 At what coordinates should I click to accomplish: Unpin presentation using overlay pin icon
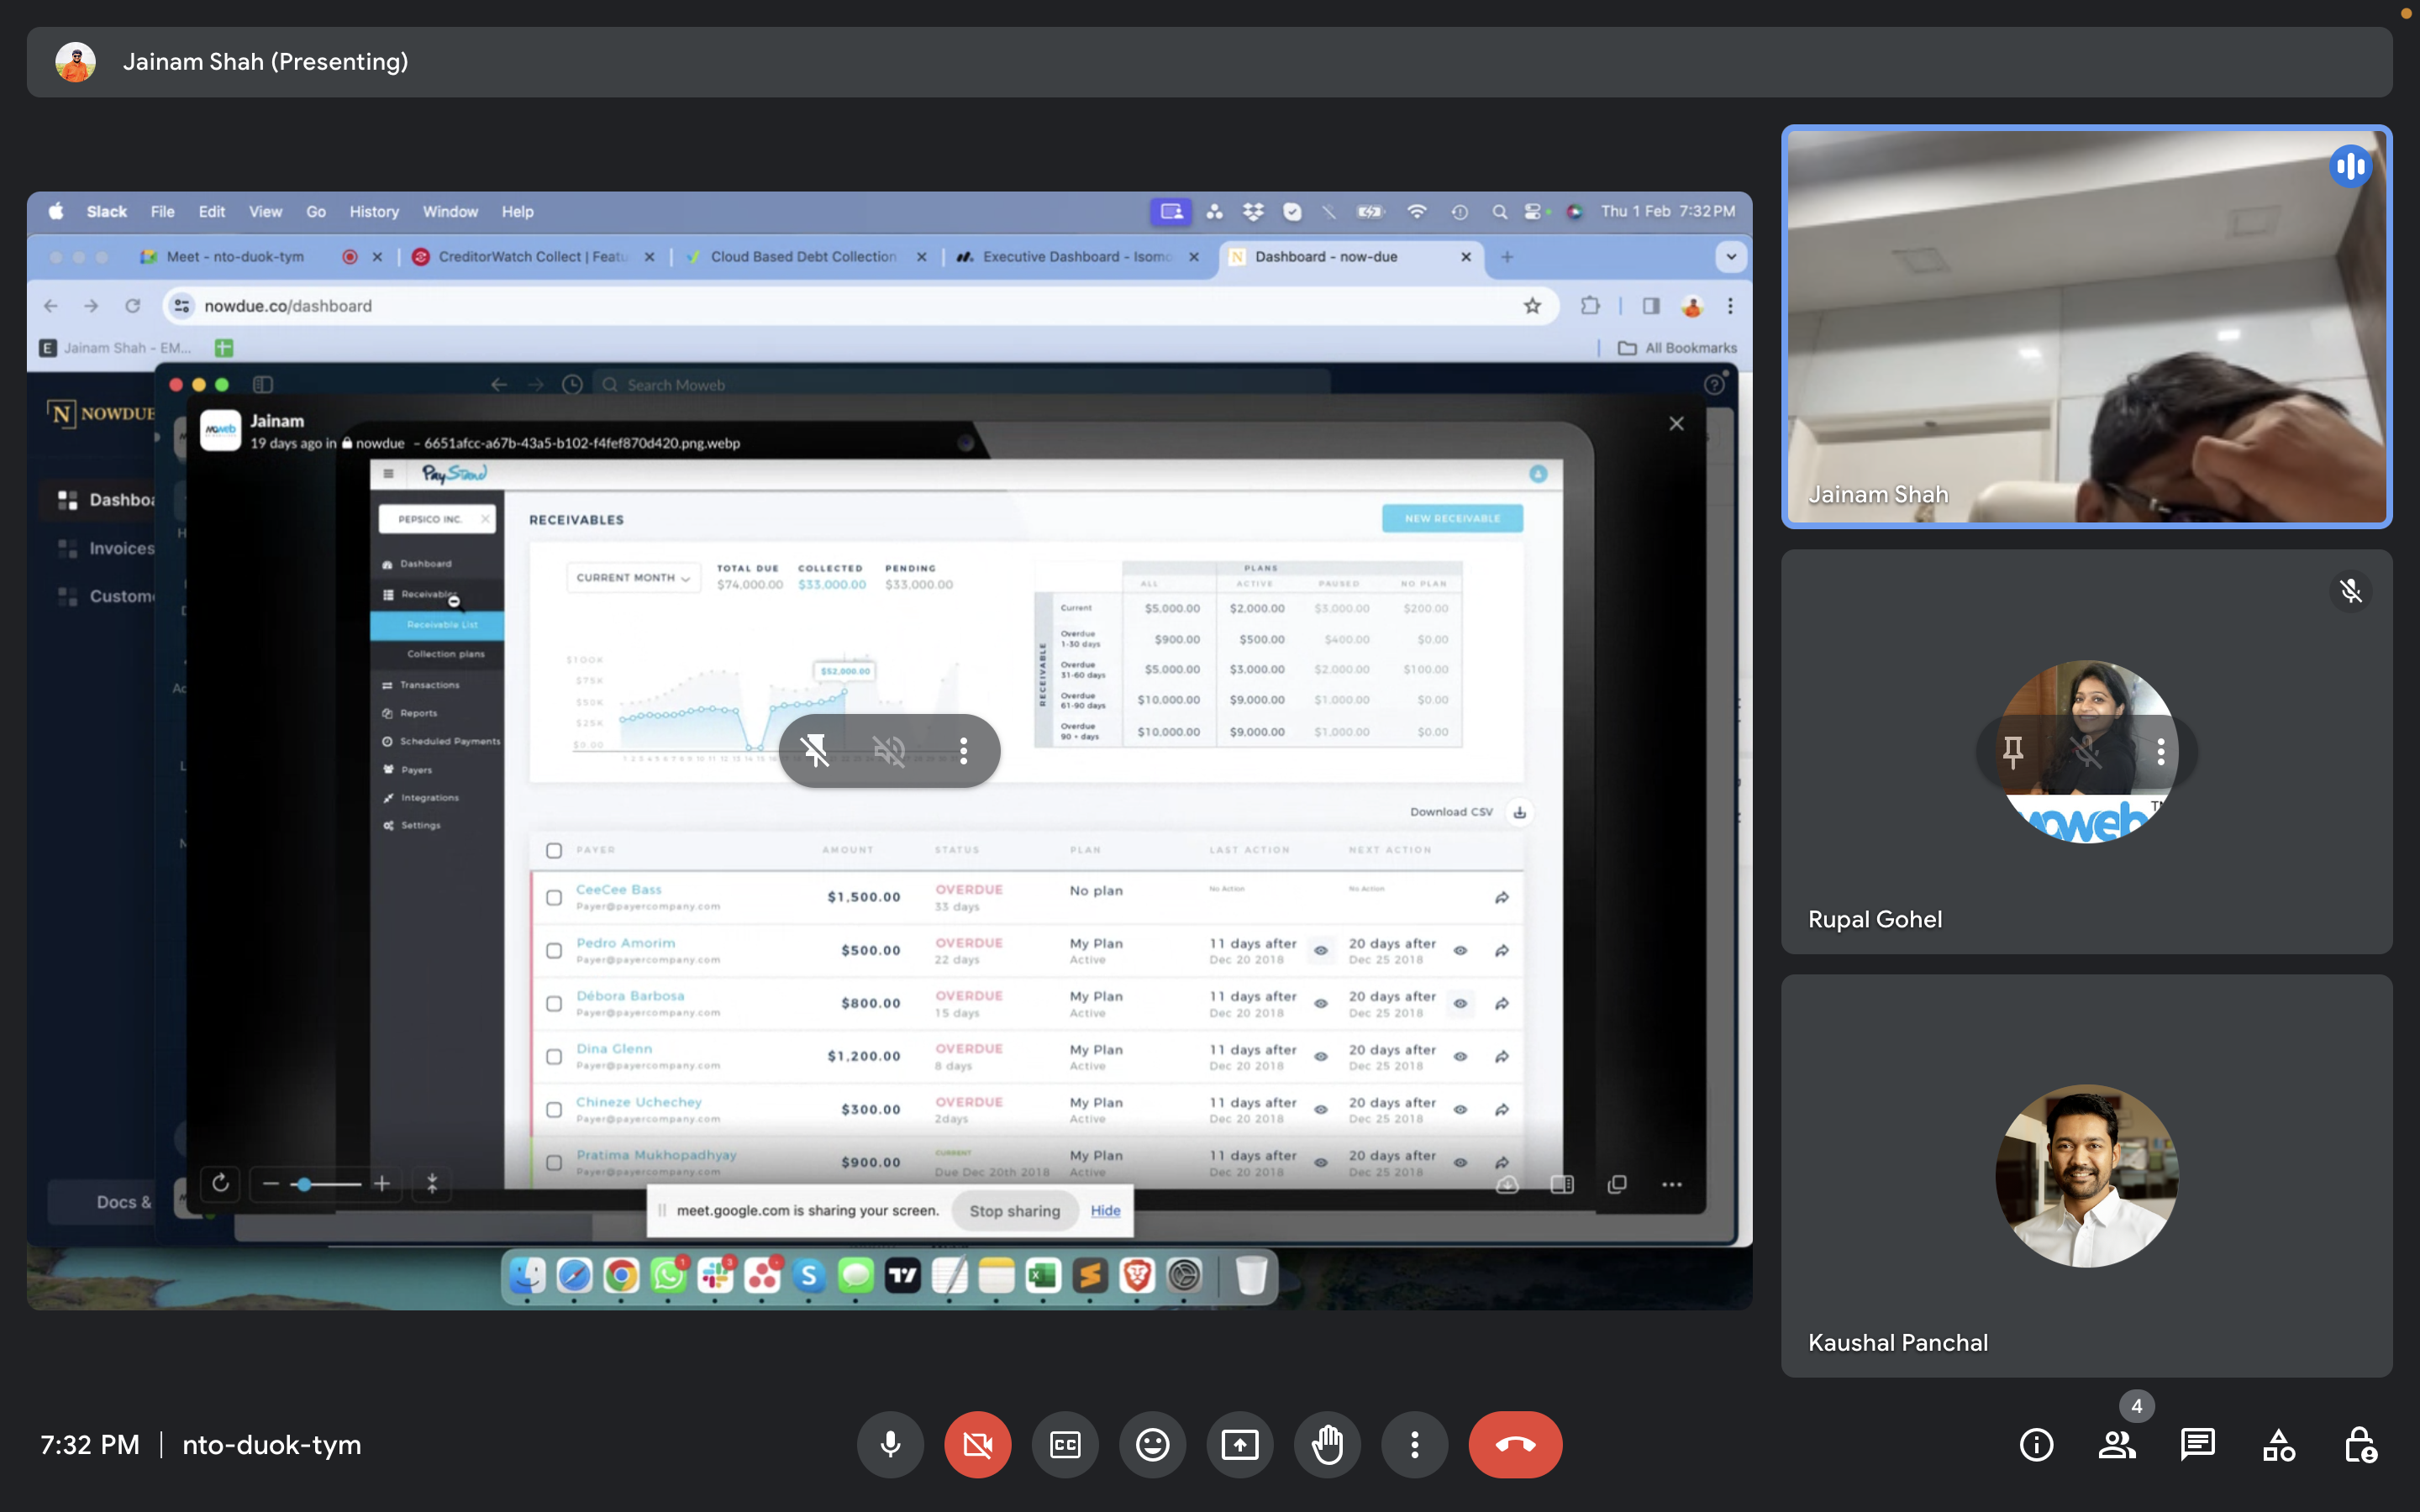(816, 750)
